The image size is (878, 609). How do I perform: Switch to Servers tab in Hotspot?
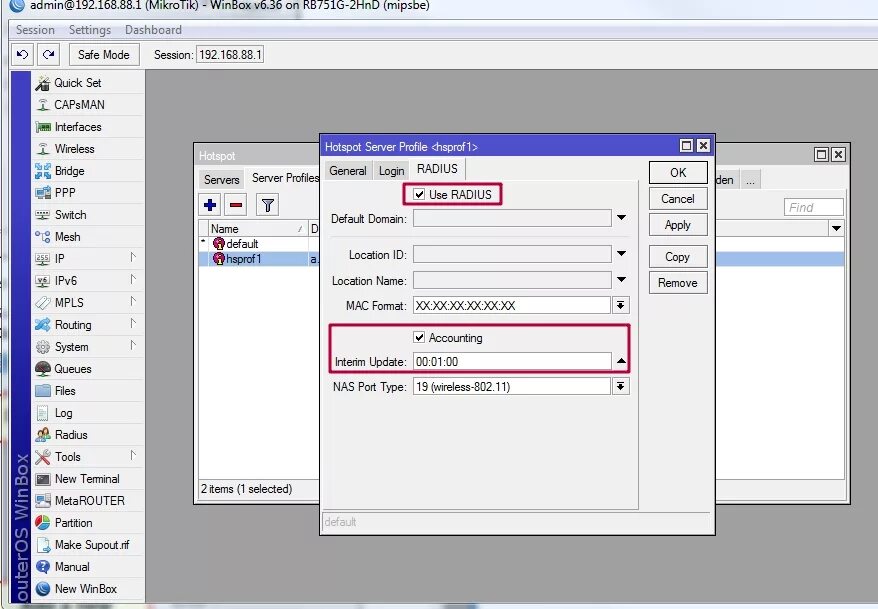[x=222, y=180]
